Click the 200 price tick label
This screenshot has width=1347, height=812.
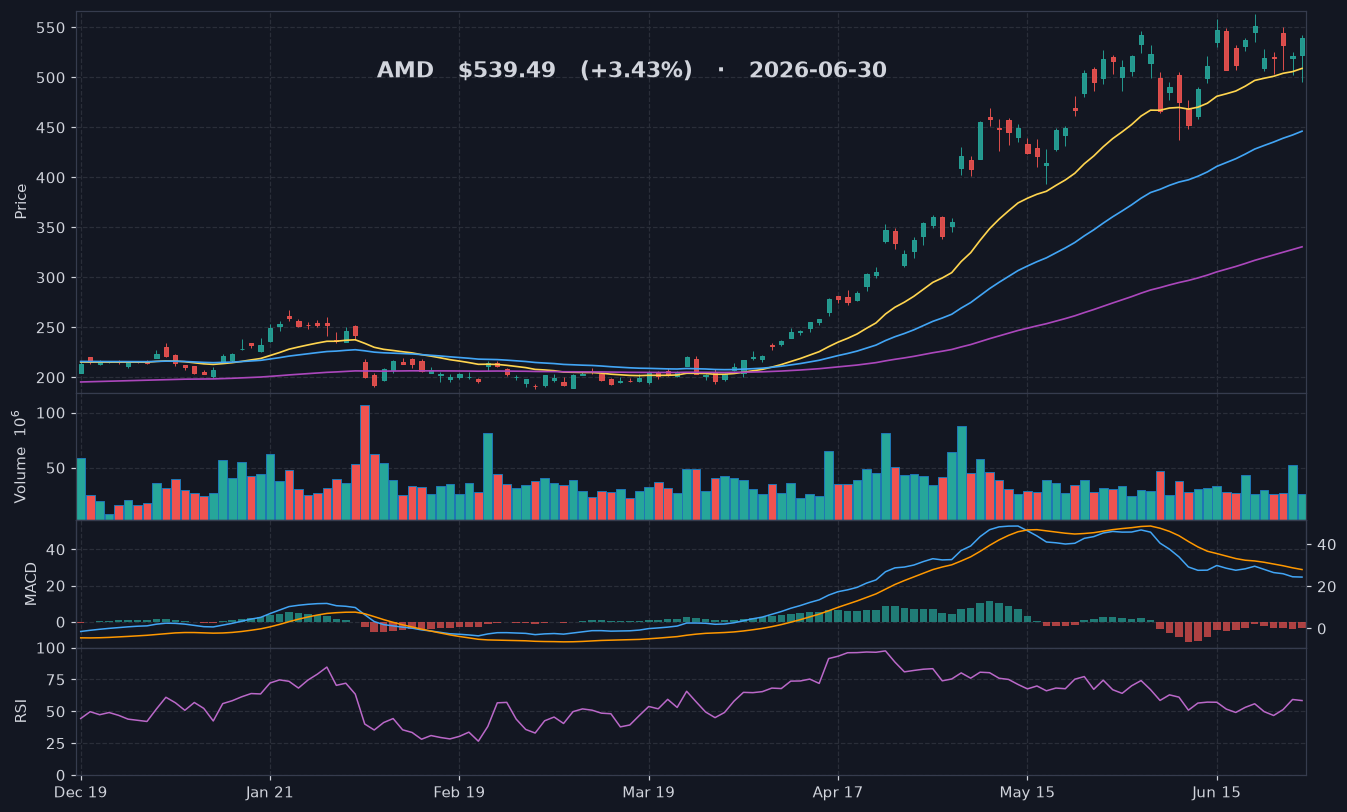pyautogui.click(x=50, y=378)
